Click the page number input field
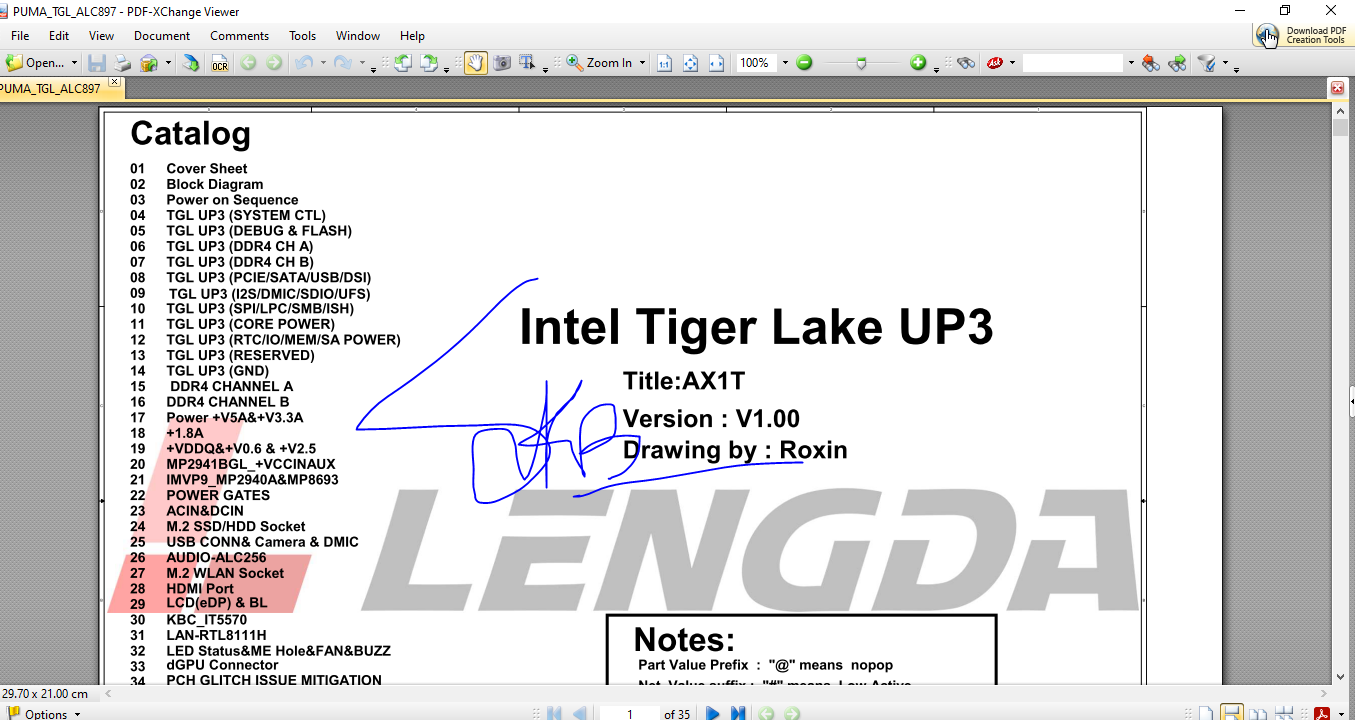The height and width of the screenshot is (720, 1355). click(x=629, y=714)
